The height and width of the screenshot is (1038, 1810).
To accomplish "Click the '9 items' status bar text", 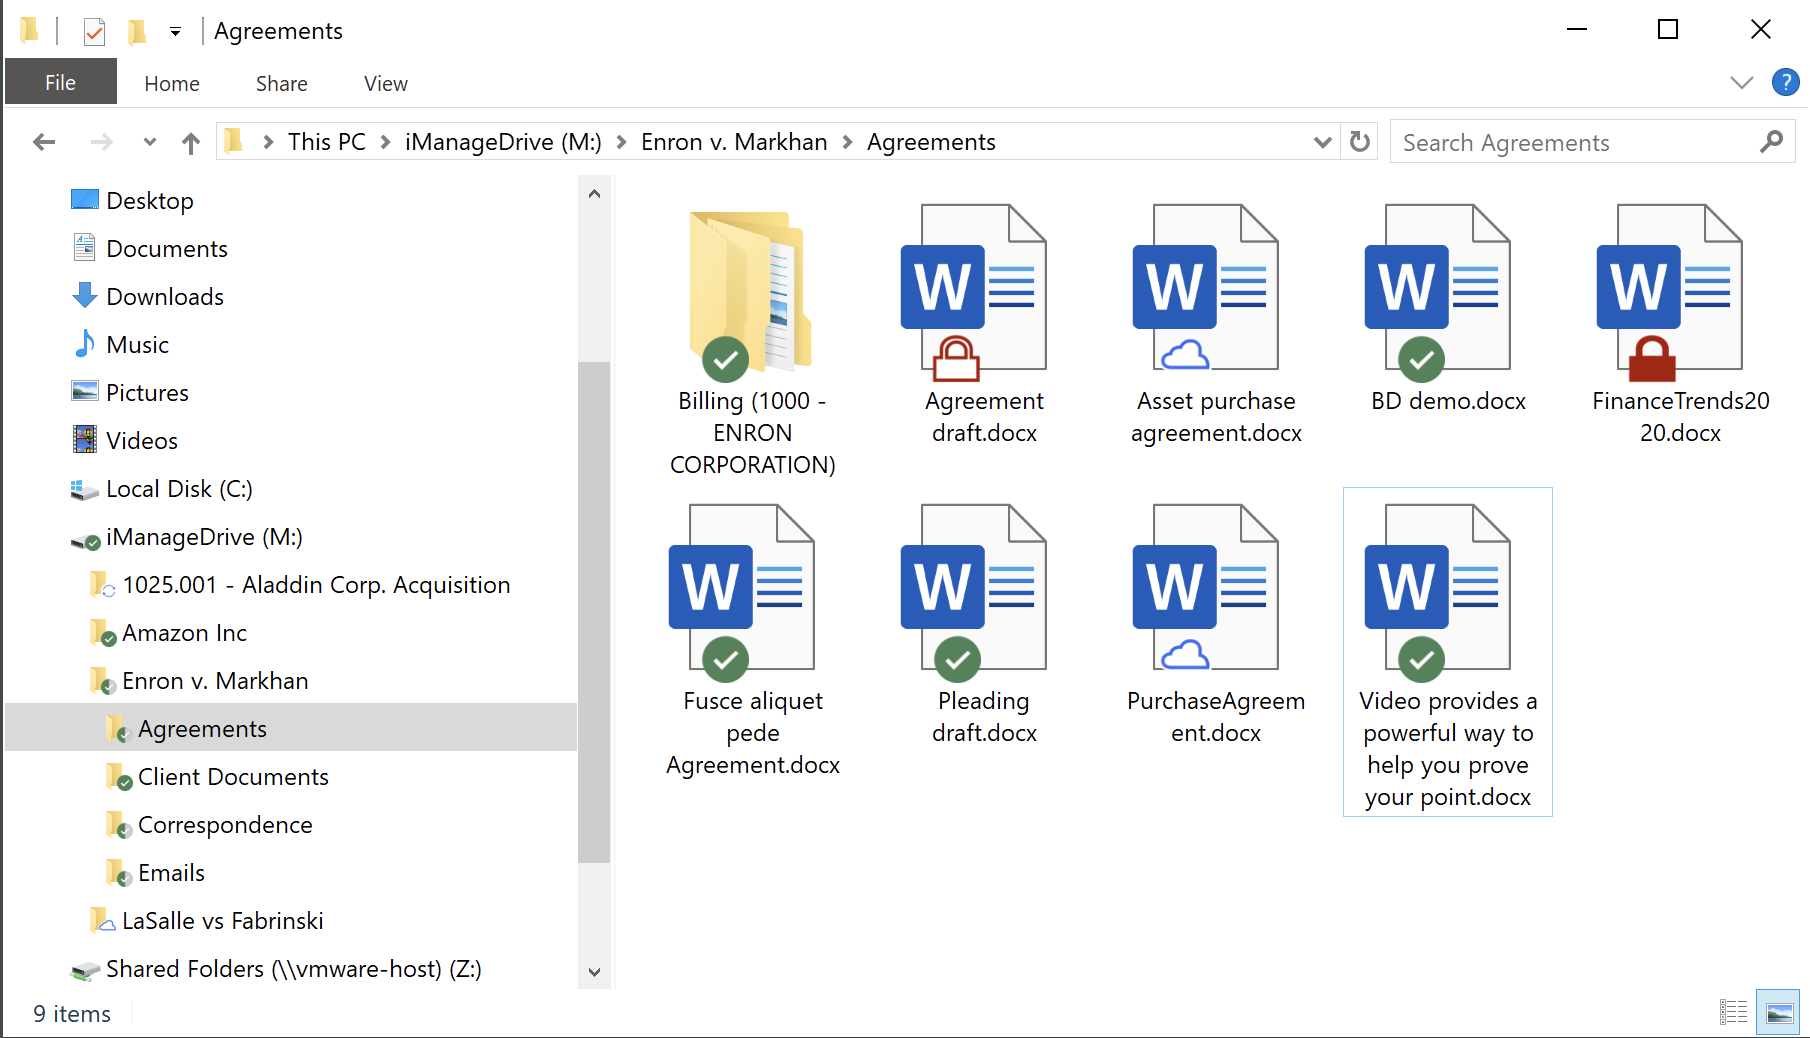I will pos(72,1014).
